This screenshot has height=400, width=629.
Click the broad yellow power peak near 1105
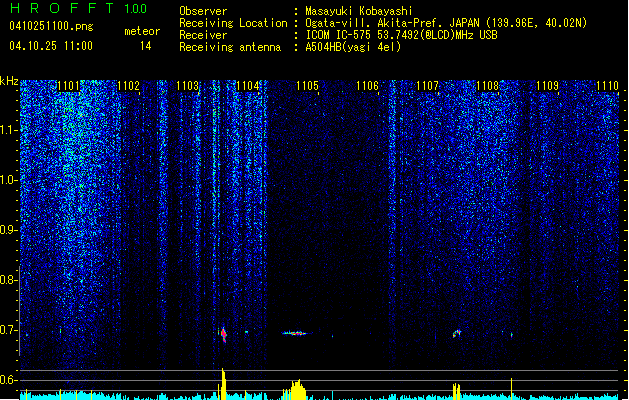[x=297, y=390]
